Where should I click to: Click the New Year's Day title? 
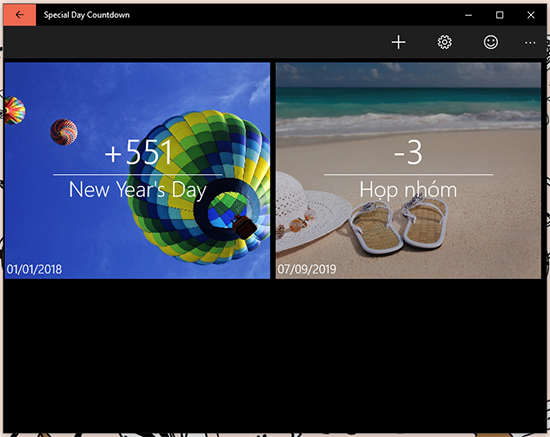tap(138, 190)
